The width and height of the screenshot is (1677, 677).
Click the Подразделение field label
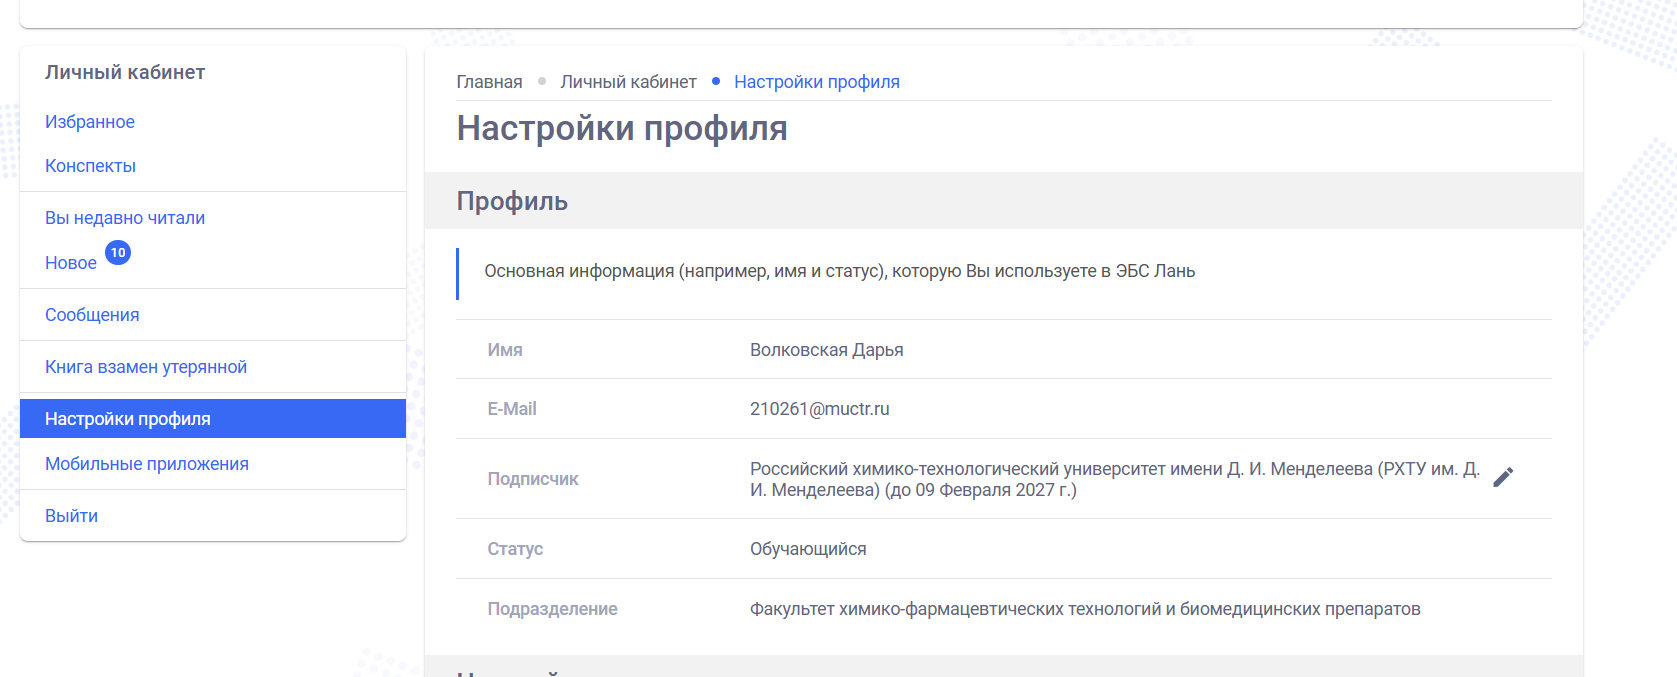(x=552, y=609)
